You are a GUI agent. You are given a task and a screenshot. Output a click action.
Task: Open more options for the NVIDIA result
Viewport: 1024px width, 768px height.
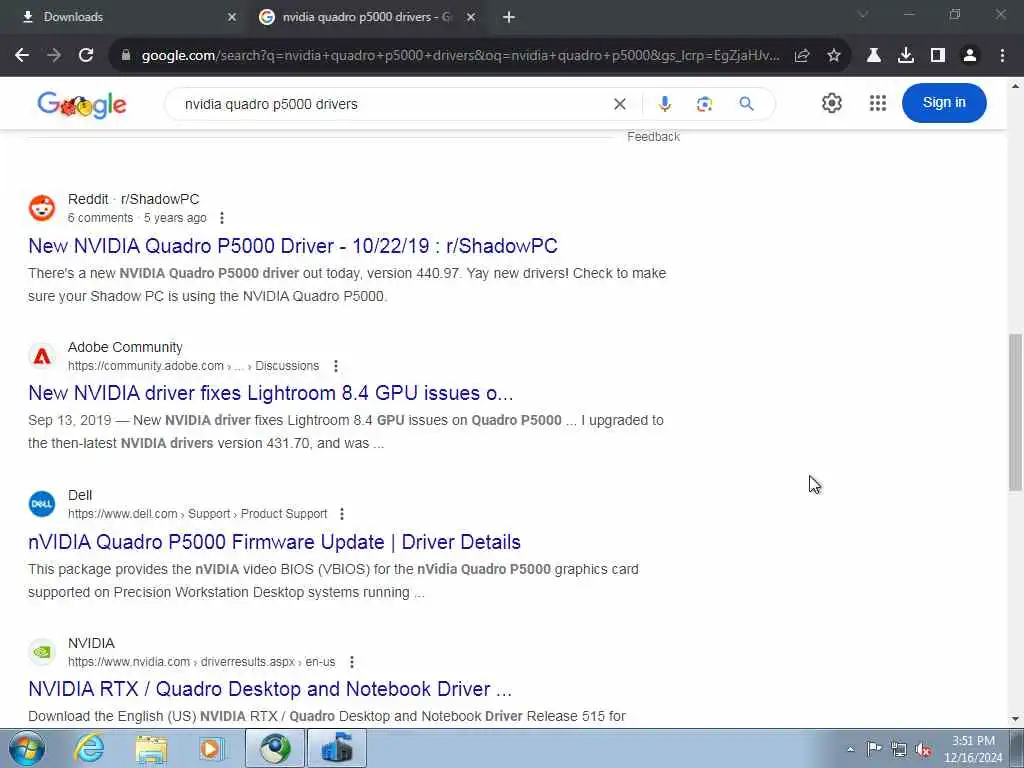[x=352, y=662]
